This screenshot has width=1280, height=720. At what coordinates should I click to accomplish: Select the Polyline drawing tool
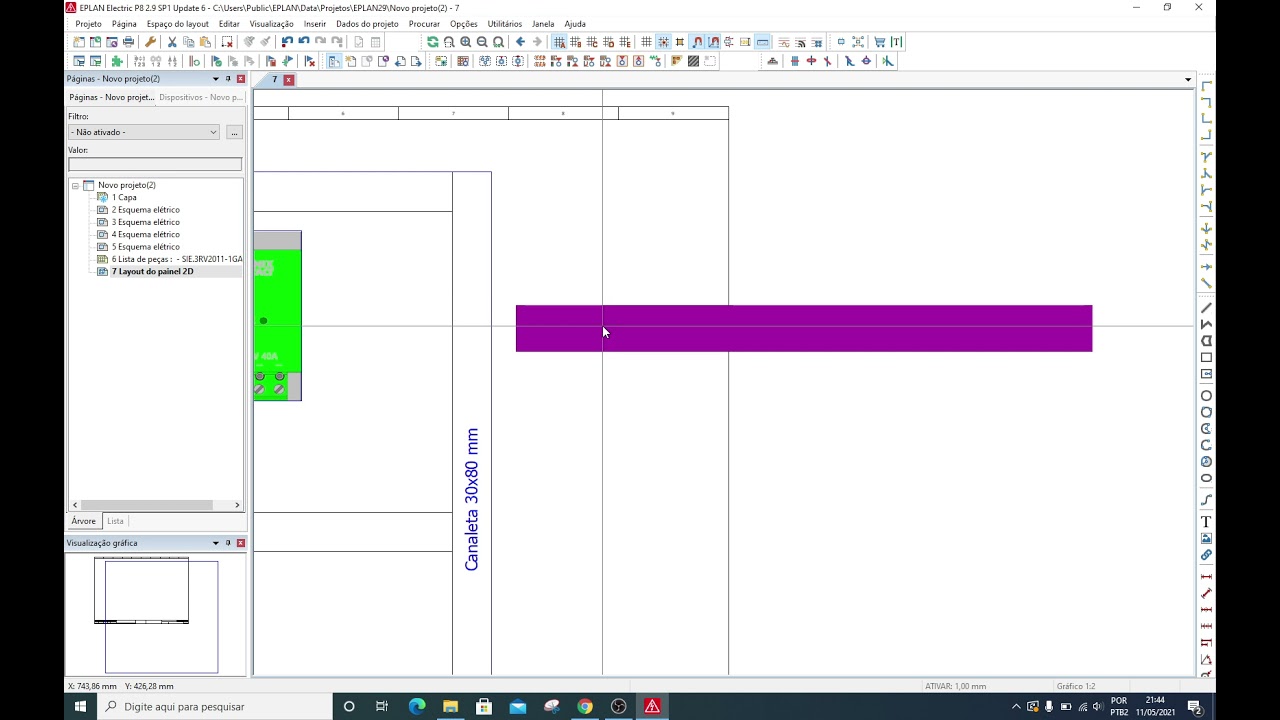pos(1206,324)
